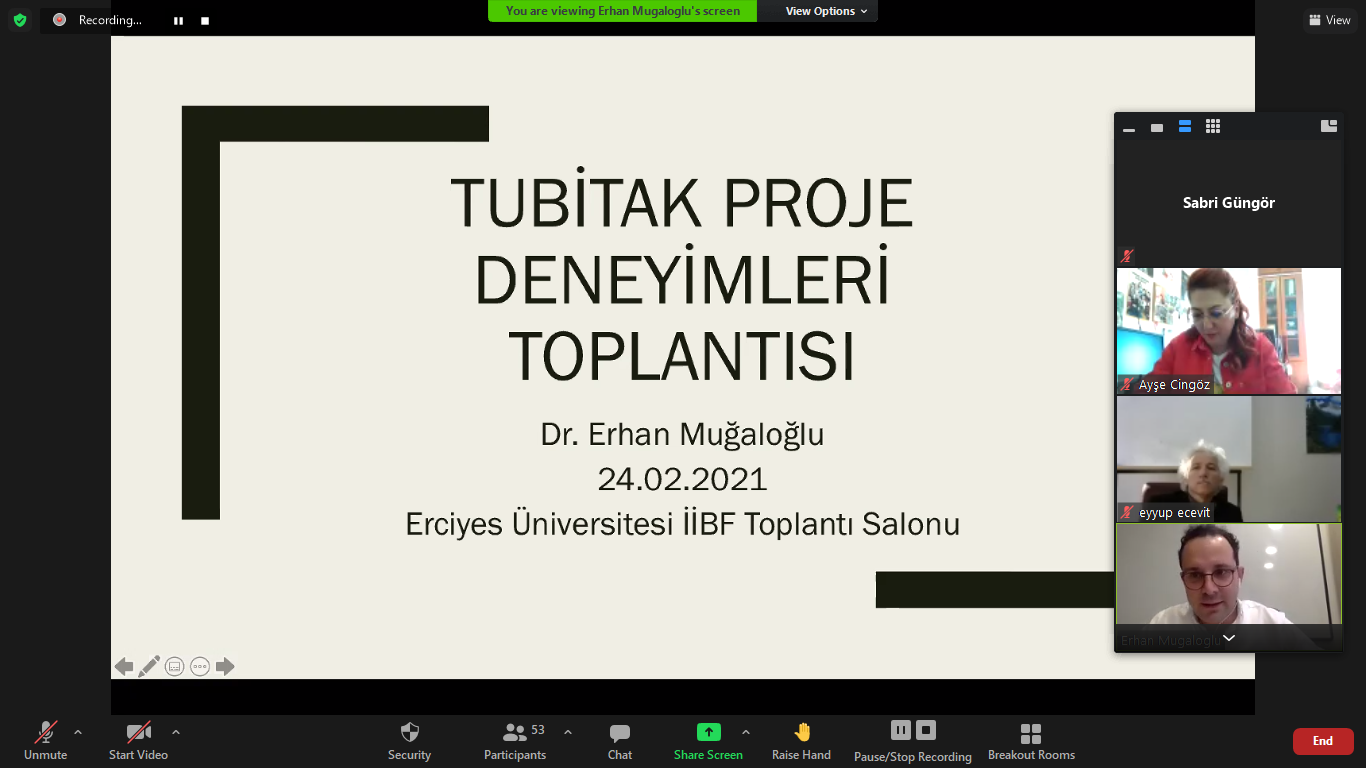
Task: Select the eyyup ecevit video tile
Action: click(x=1229, y=459)
